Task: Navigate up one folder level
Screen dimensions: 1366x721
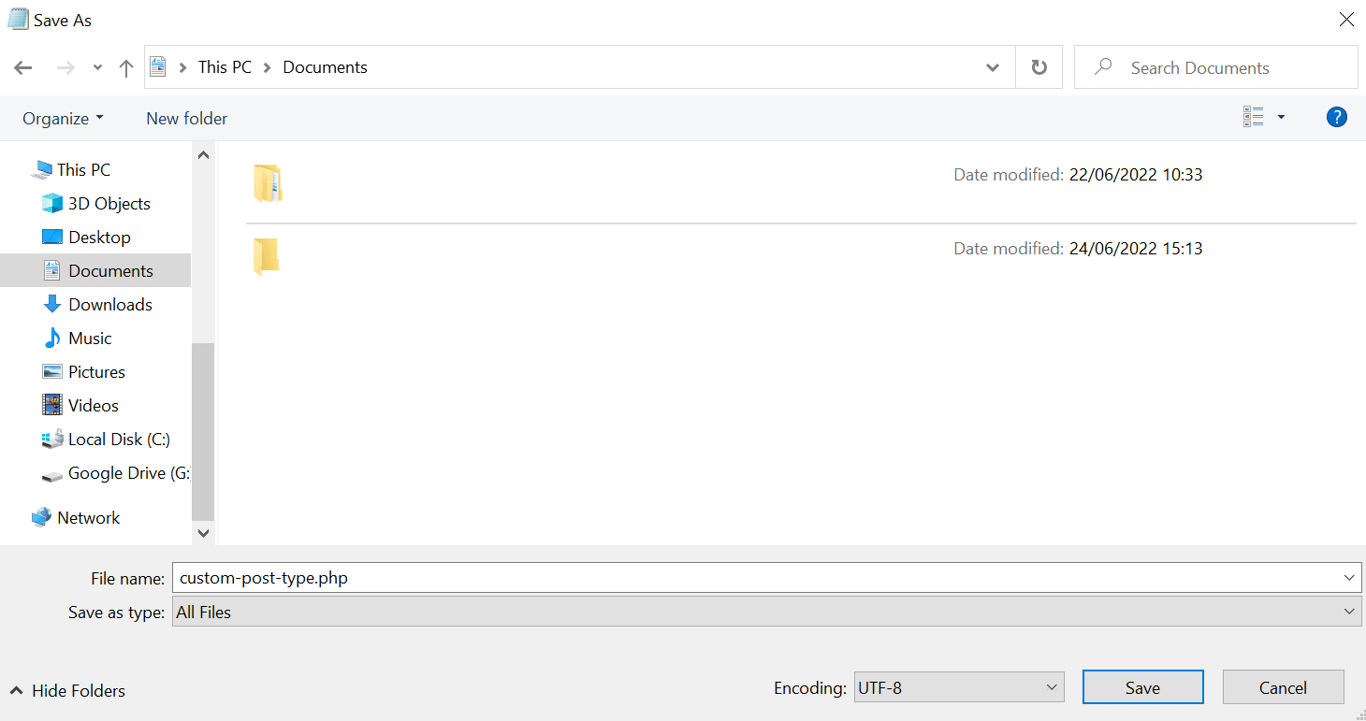Action: pos(125,67)
